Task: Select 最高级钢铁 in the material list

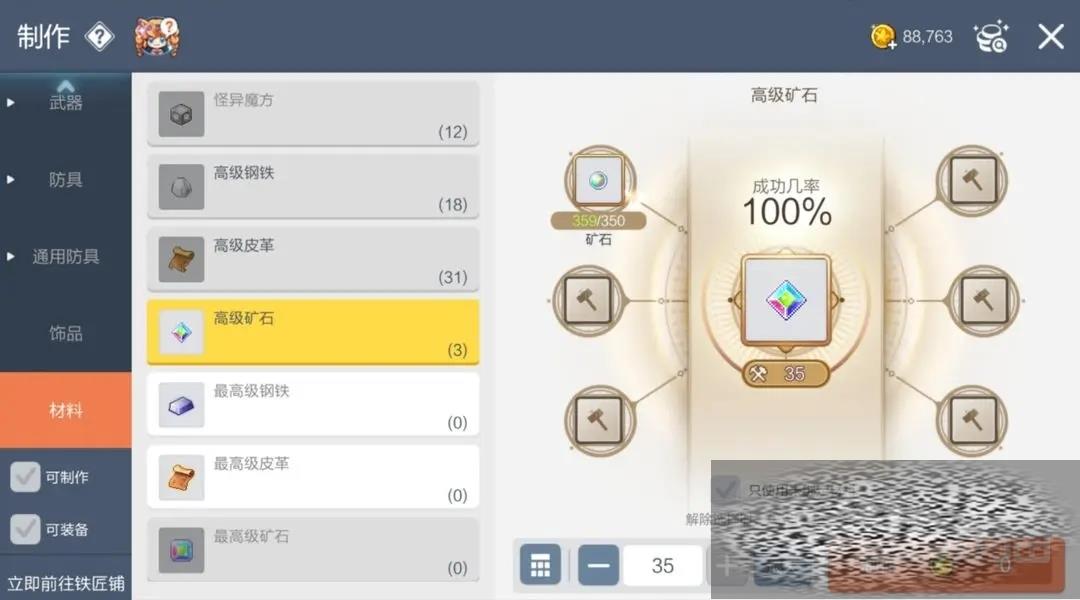Action: point(313,404)
